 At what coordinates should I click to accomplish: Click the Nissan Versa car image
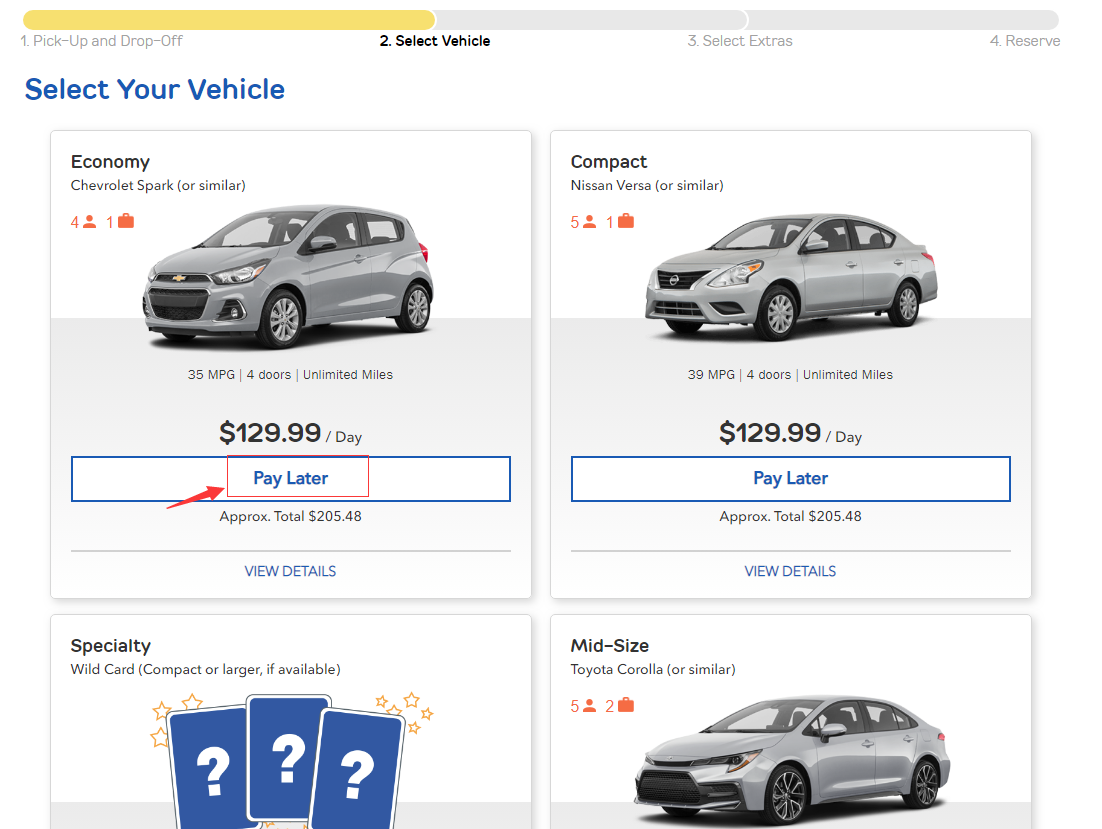coord(790,275)
